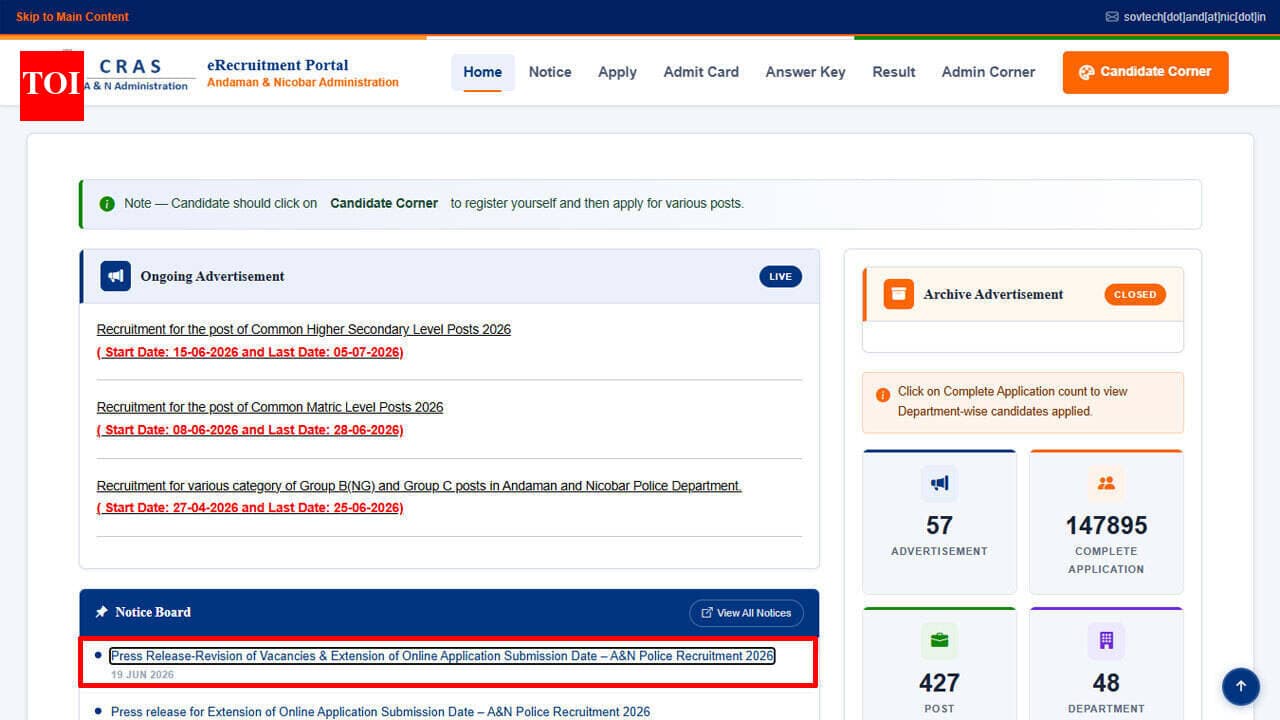1280x720 pixels.
Task: Click the building icon above 48 Department
Action: [x=1106, y=641]
